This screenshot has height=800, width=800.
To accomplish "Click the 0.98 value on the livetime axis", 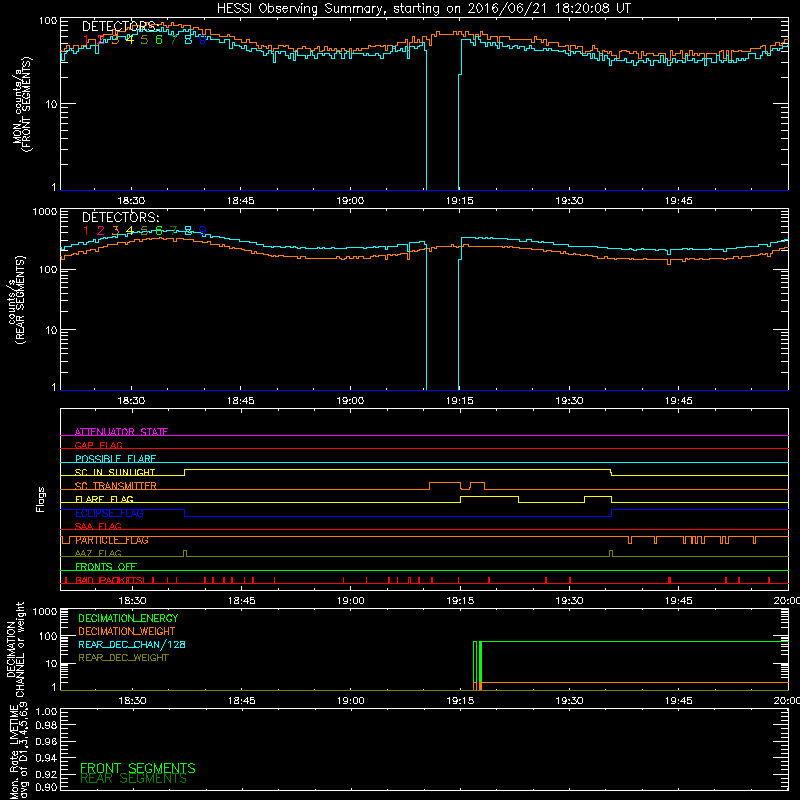I will tap(46, 726).
